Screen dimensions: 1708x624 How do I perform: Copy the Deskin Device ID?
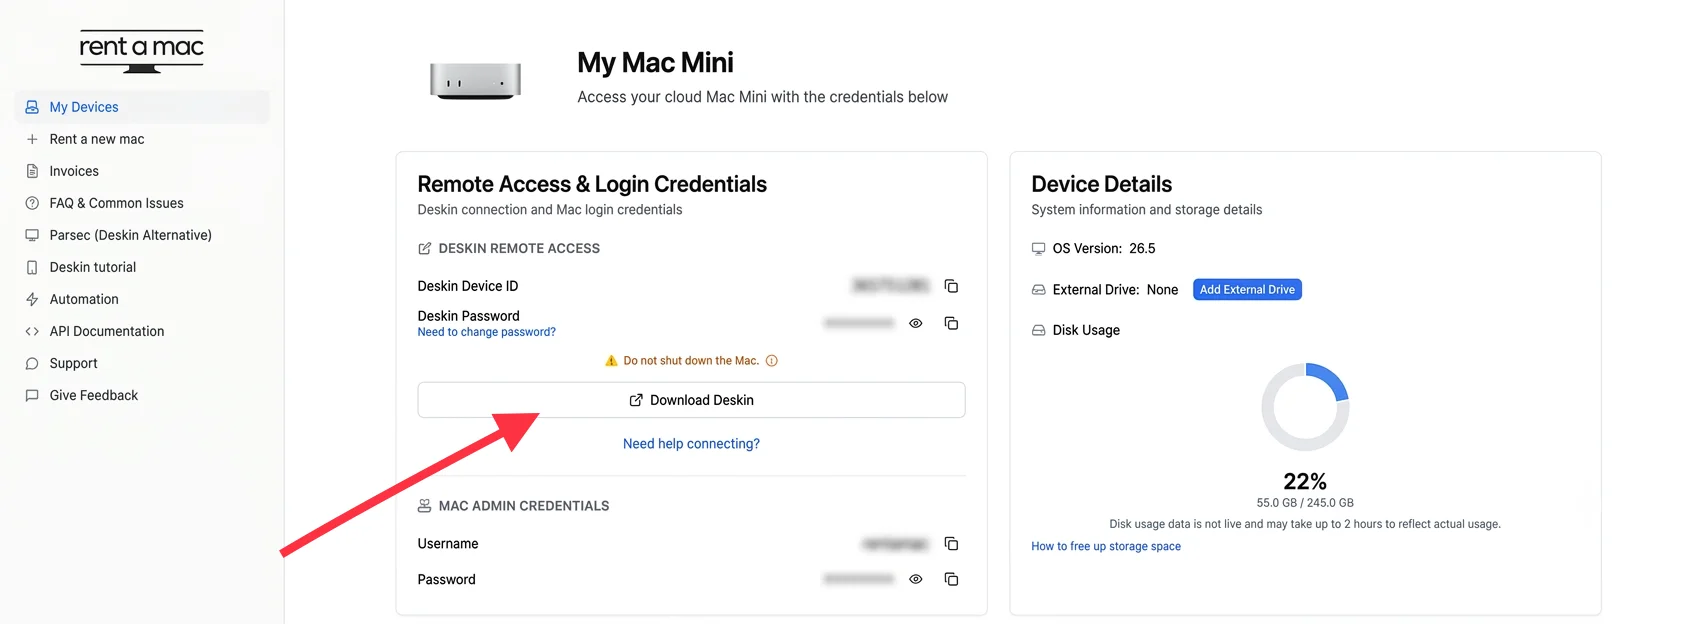[x=951, y=286]
